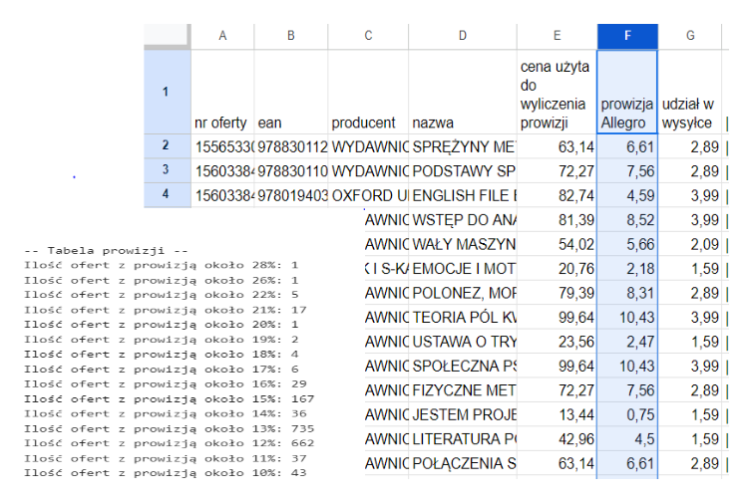The image size is (750, 501).
Task: Click row 3 header number
Action: [166, 170]
